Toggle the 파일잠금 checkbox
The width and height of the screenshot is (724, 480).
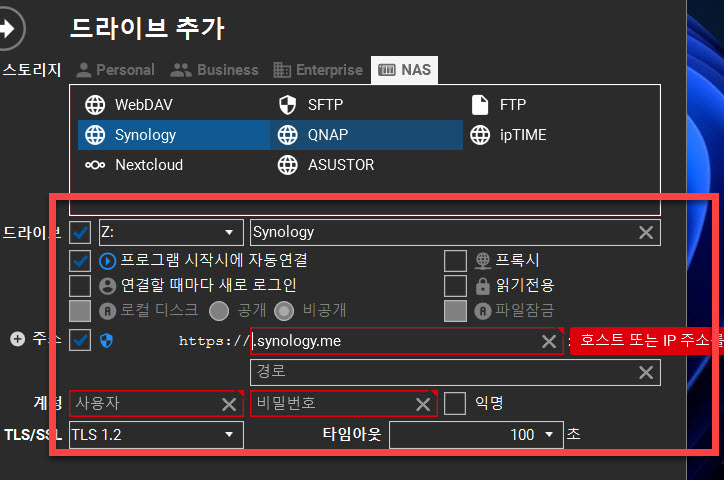coord(455,311)
